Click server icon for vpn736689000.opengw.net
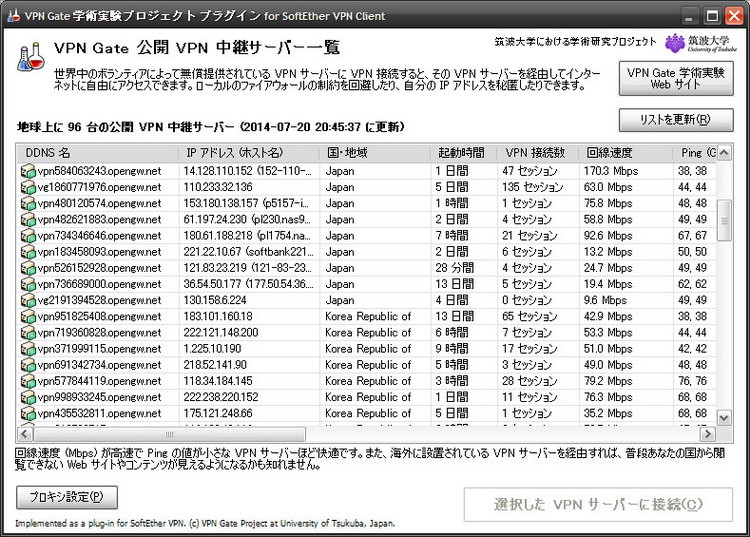This screenshot has height=537, width=750. pos(28,285)
